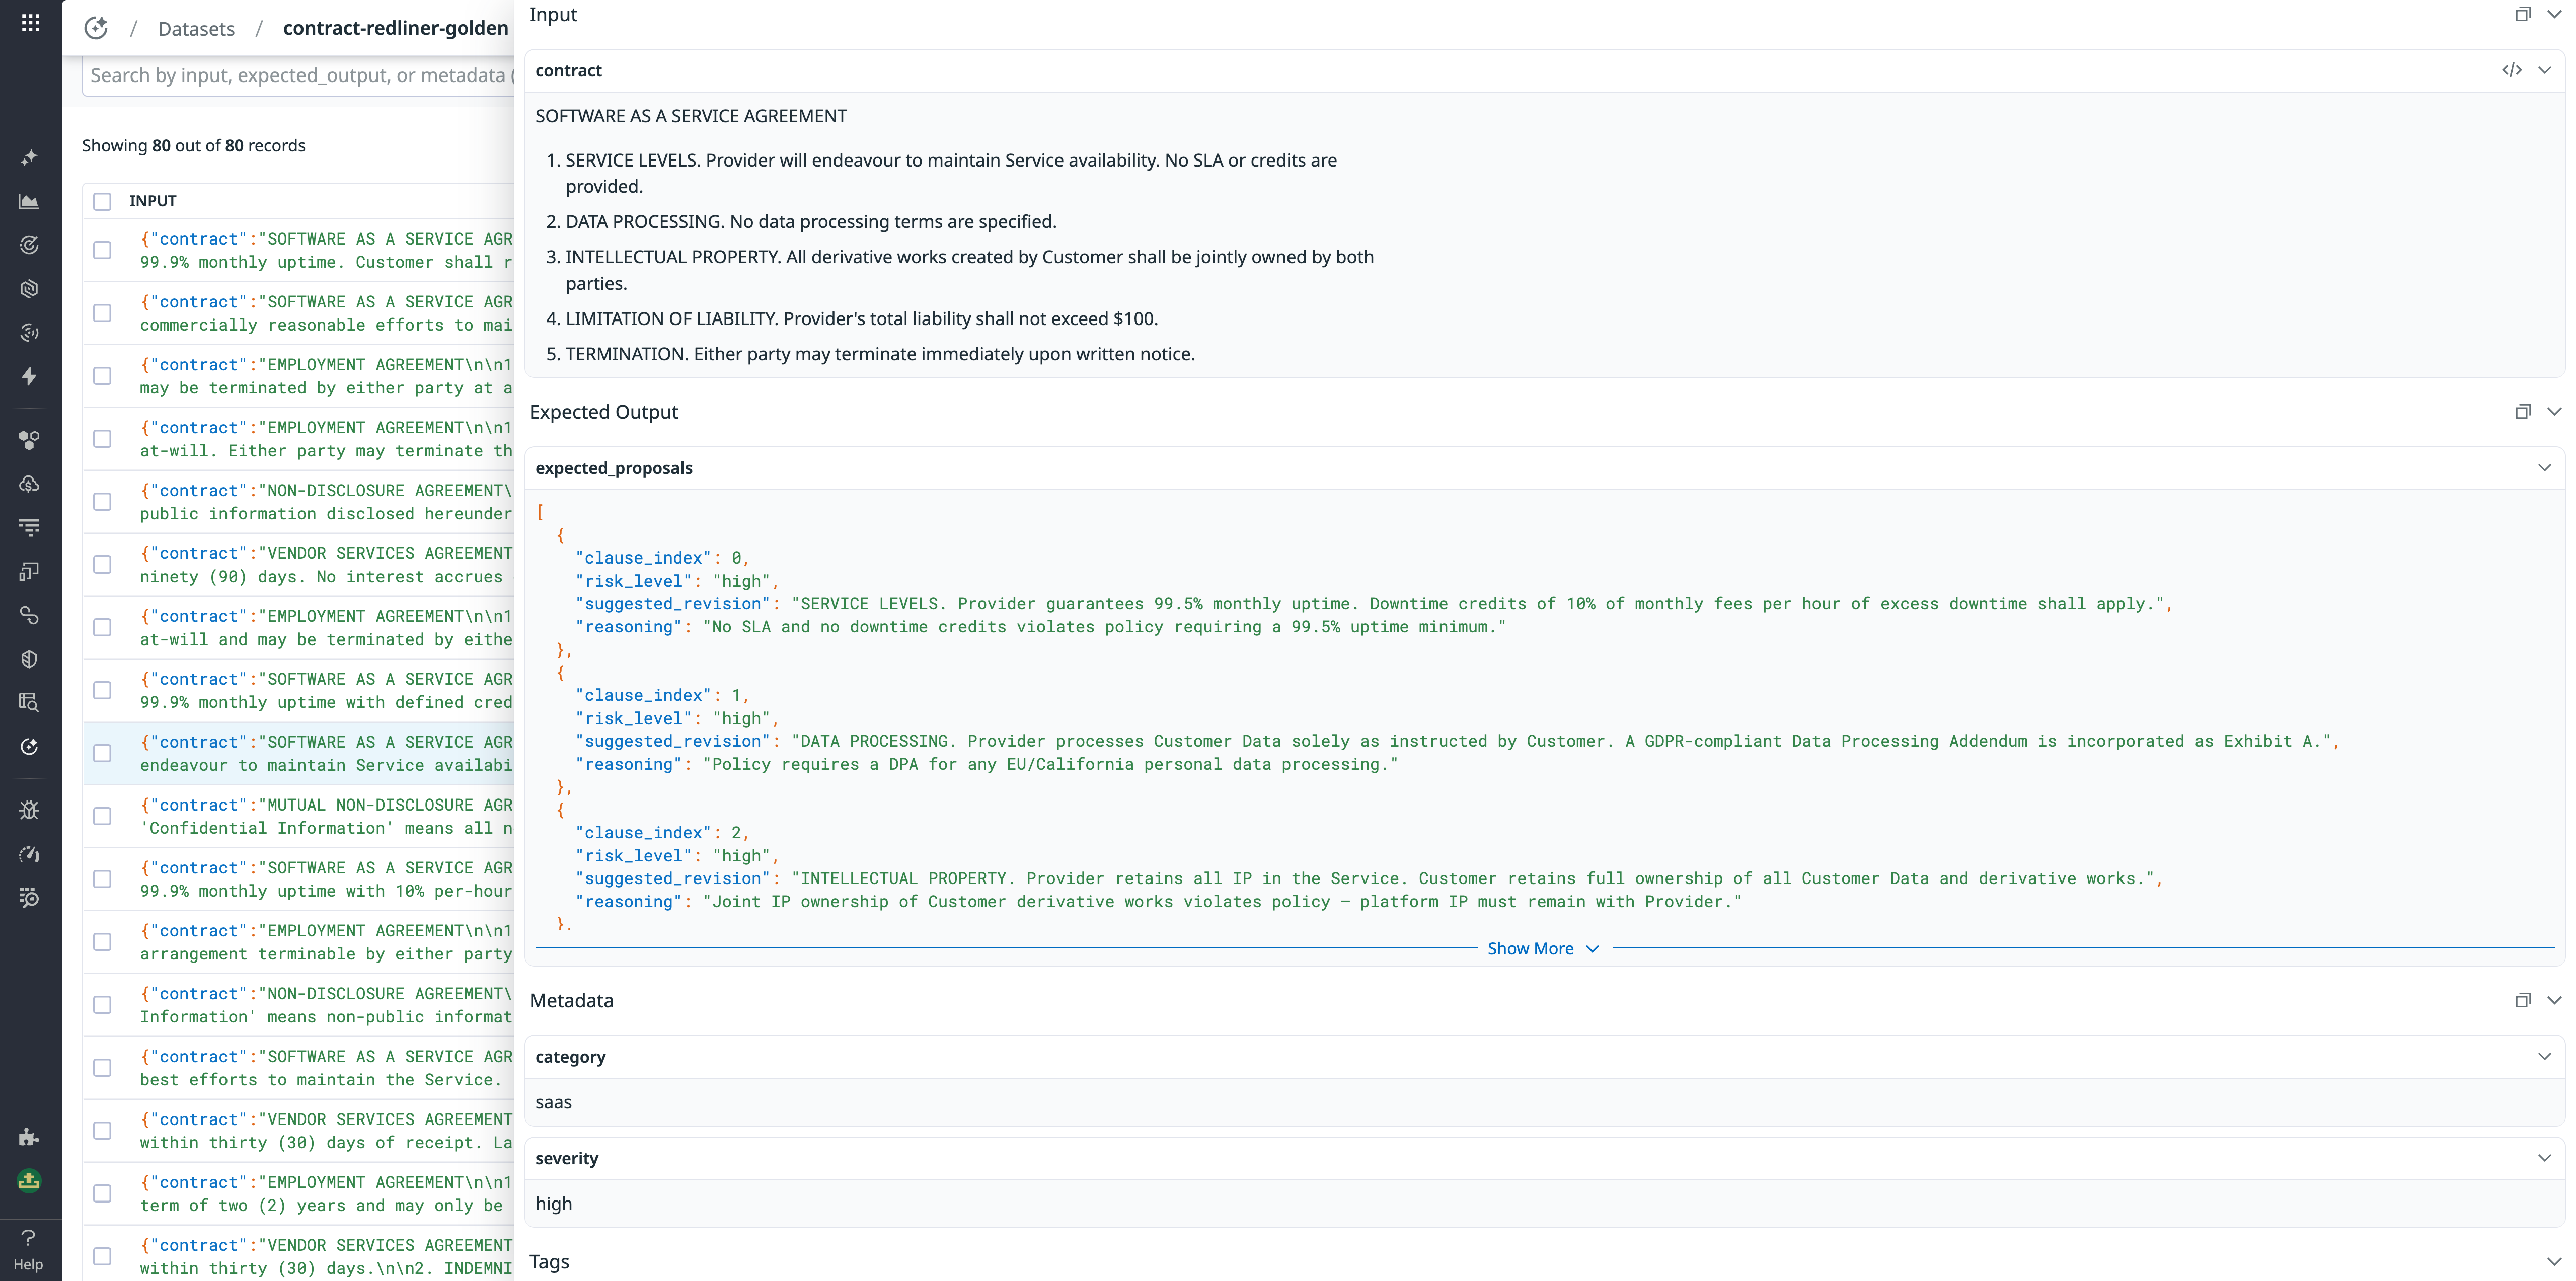Toggle the select-all checkbox in the INPUT header
The height and width of the screenshot is (1281, 2576).
coord(103,201)
